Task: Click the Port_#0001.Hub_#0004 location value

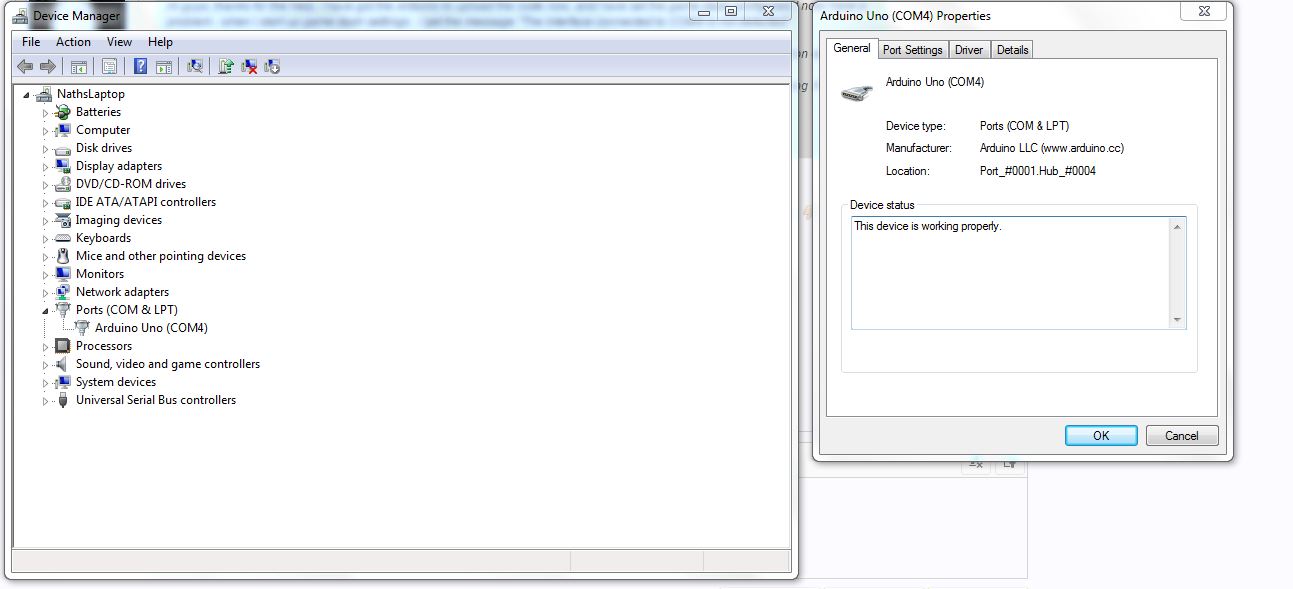Action: pyautogui.click(x=1038, y=171)
